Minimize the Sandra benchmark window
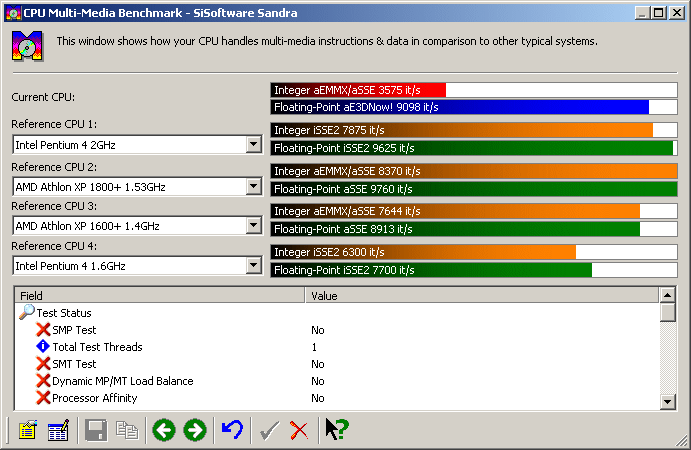This screenshot has width=691, height=450. coord(642,13)
